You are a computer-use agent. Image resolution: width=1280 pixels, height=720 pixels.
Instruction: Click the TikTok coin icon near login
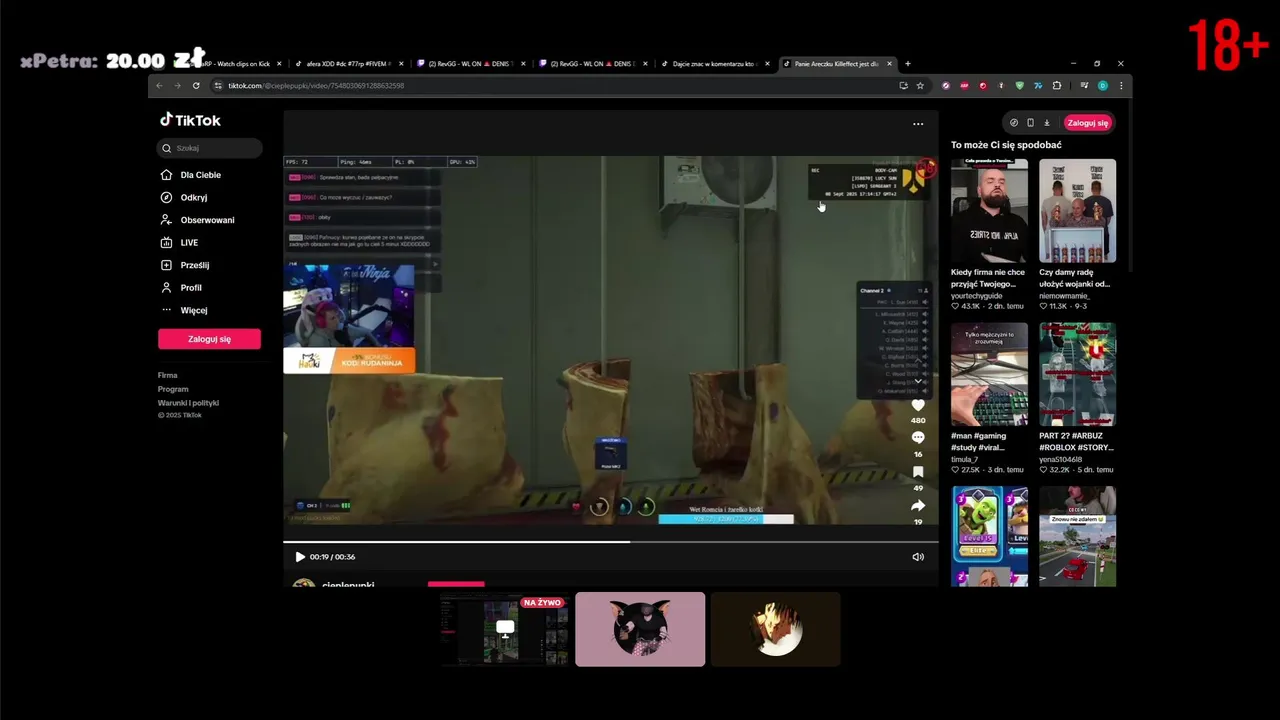click(x=1014, y=123)
